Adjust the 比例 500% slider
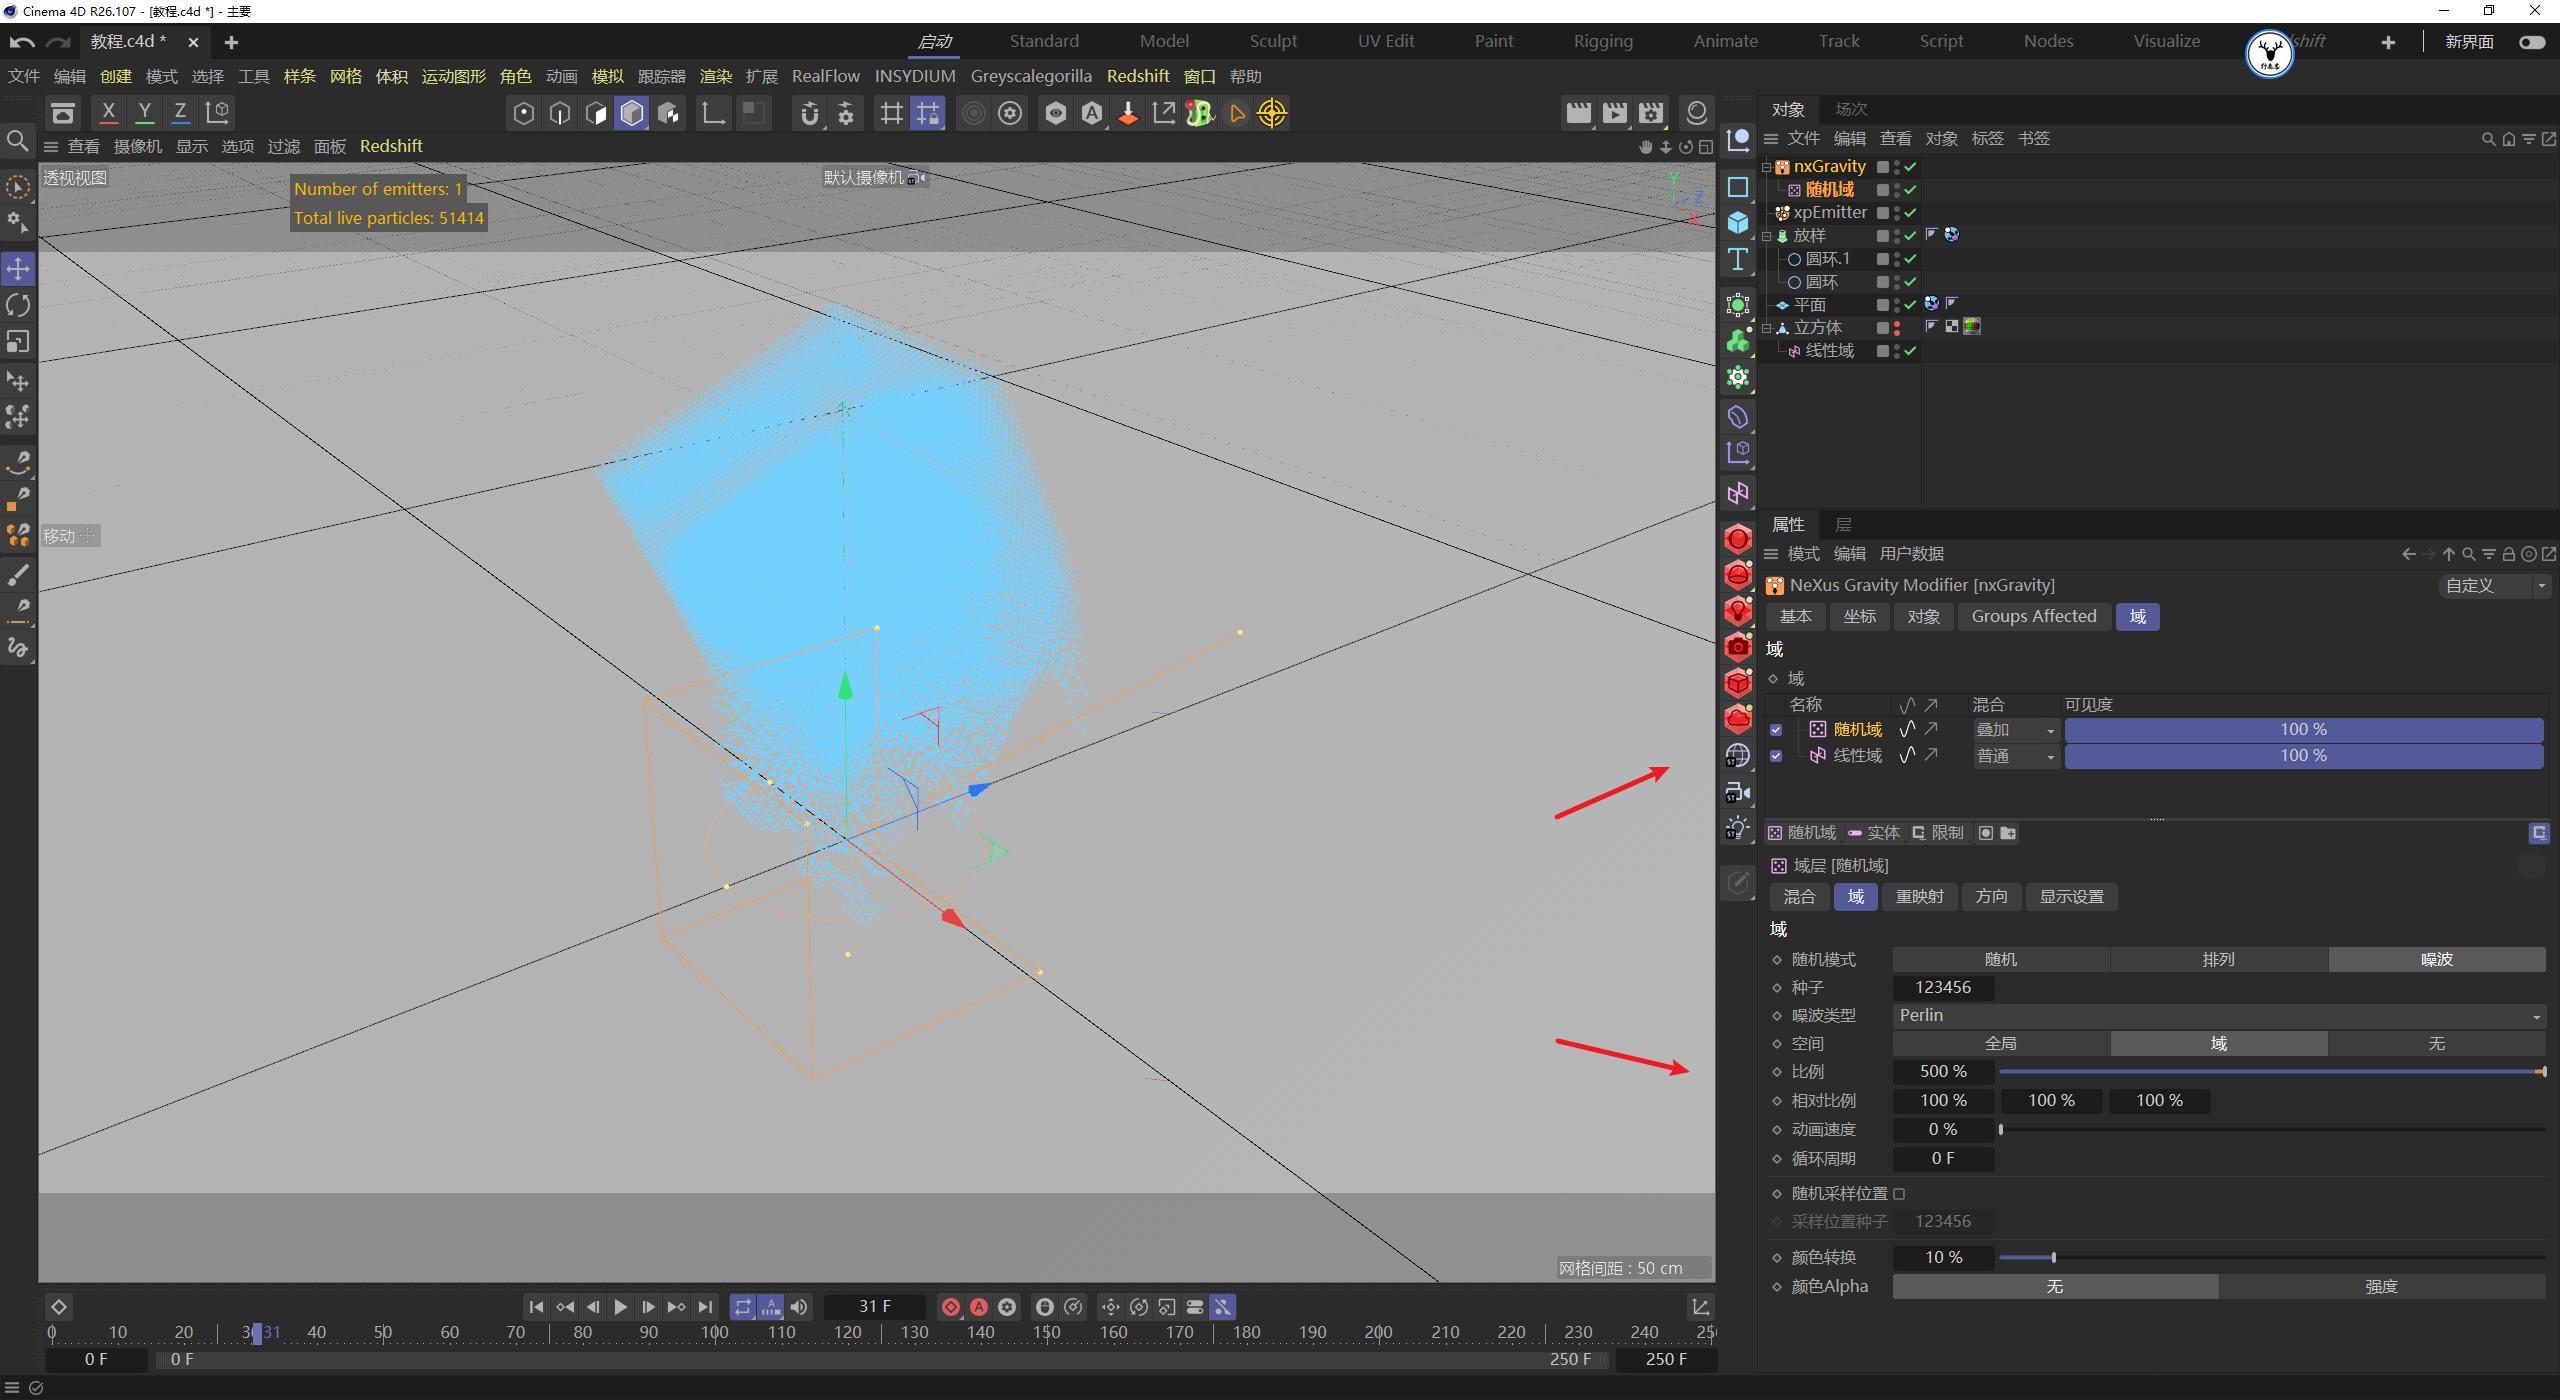Viewport: 2560px width, 1400px height. 2270,1071
